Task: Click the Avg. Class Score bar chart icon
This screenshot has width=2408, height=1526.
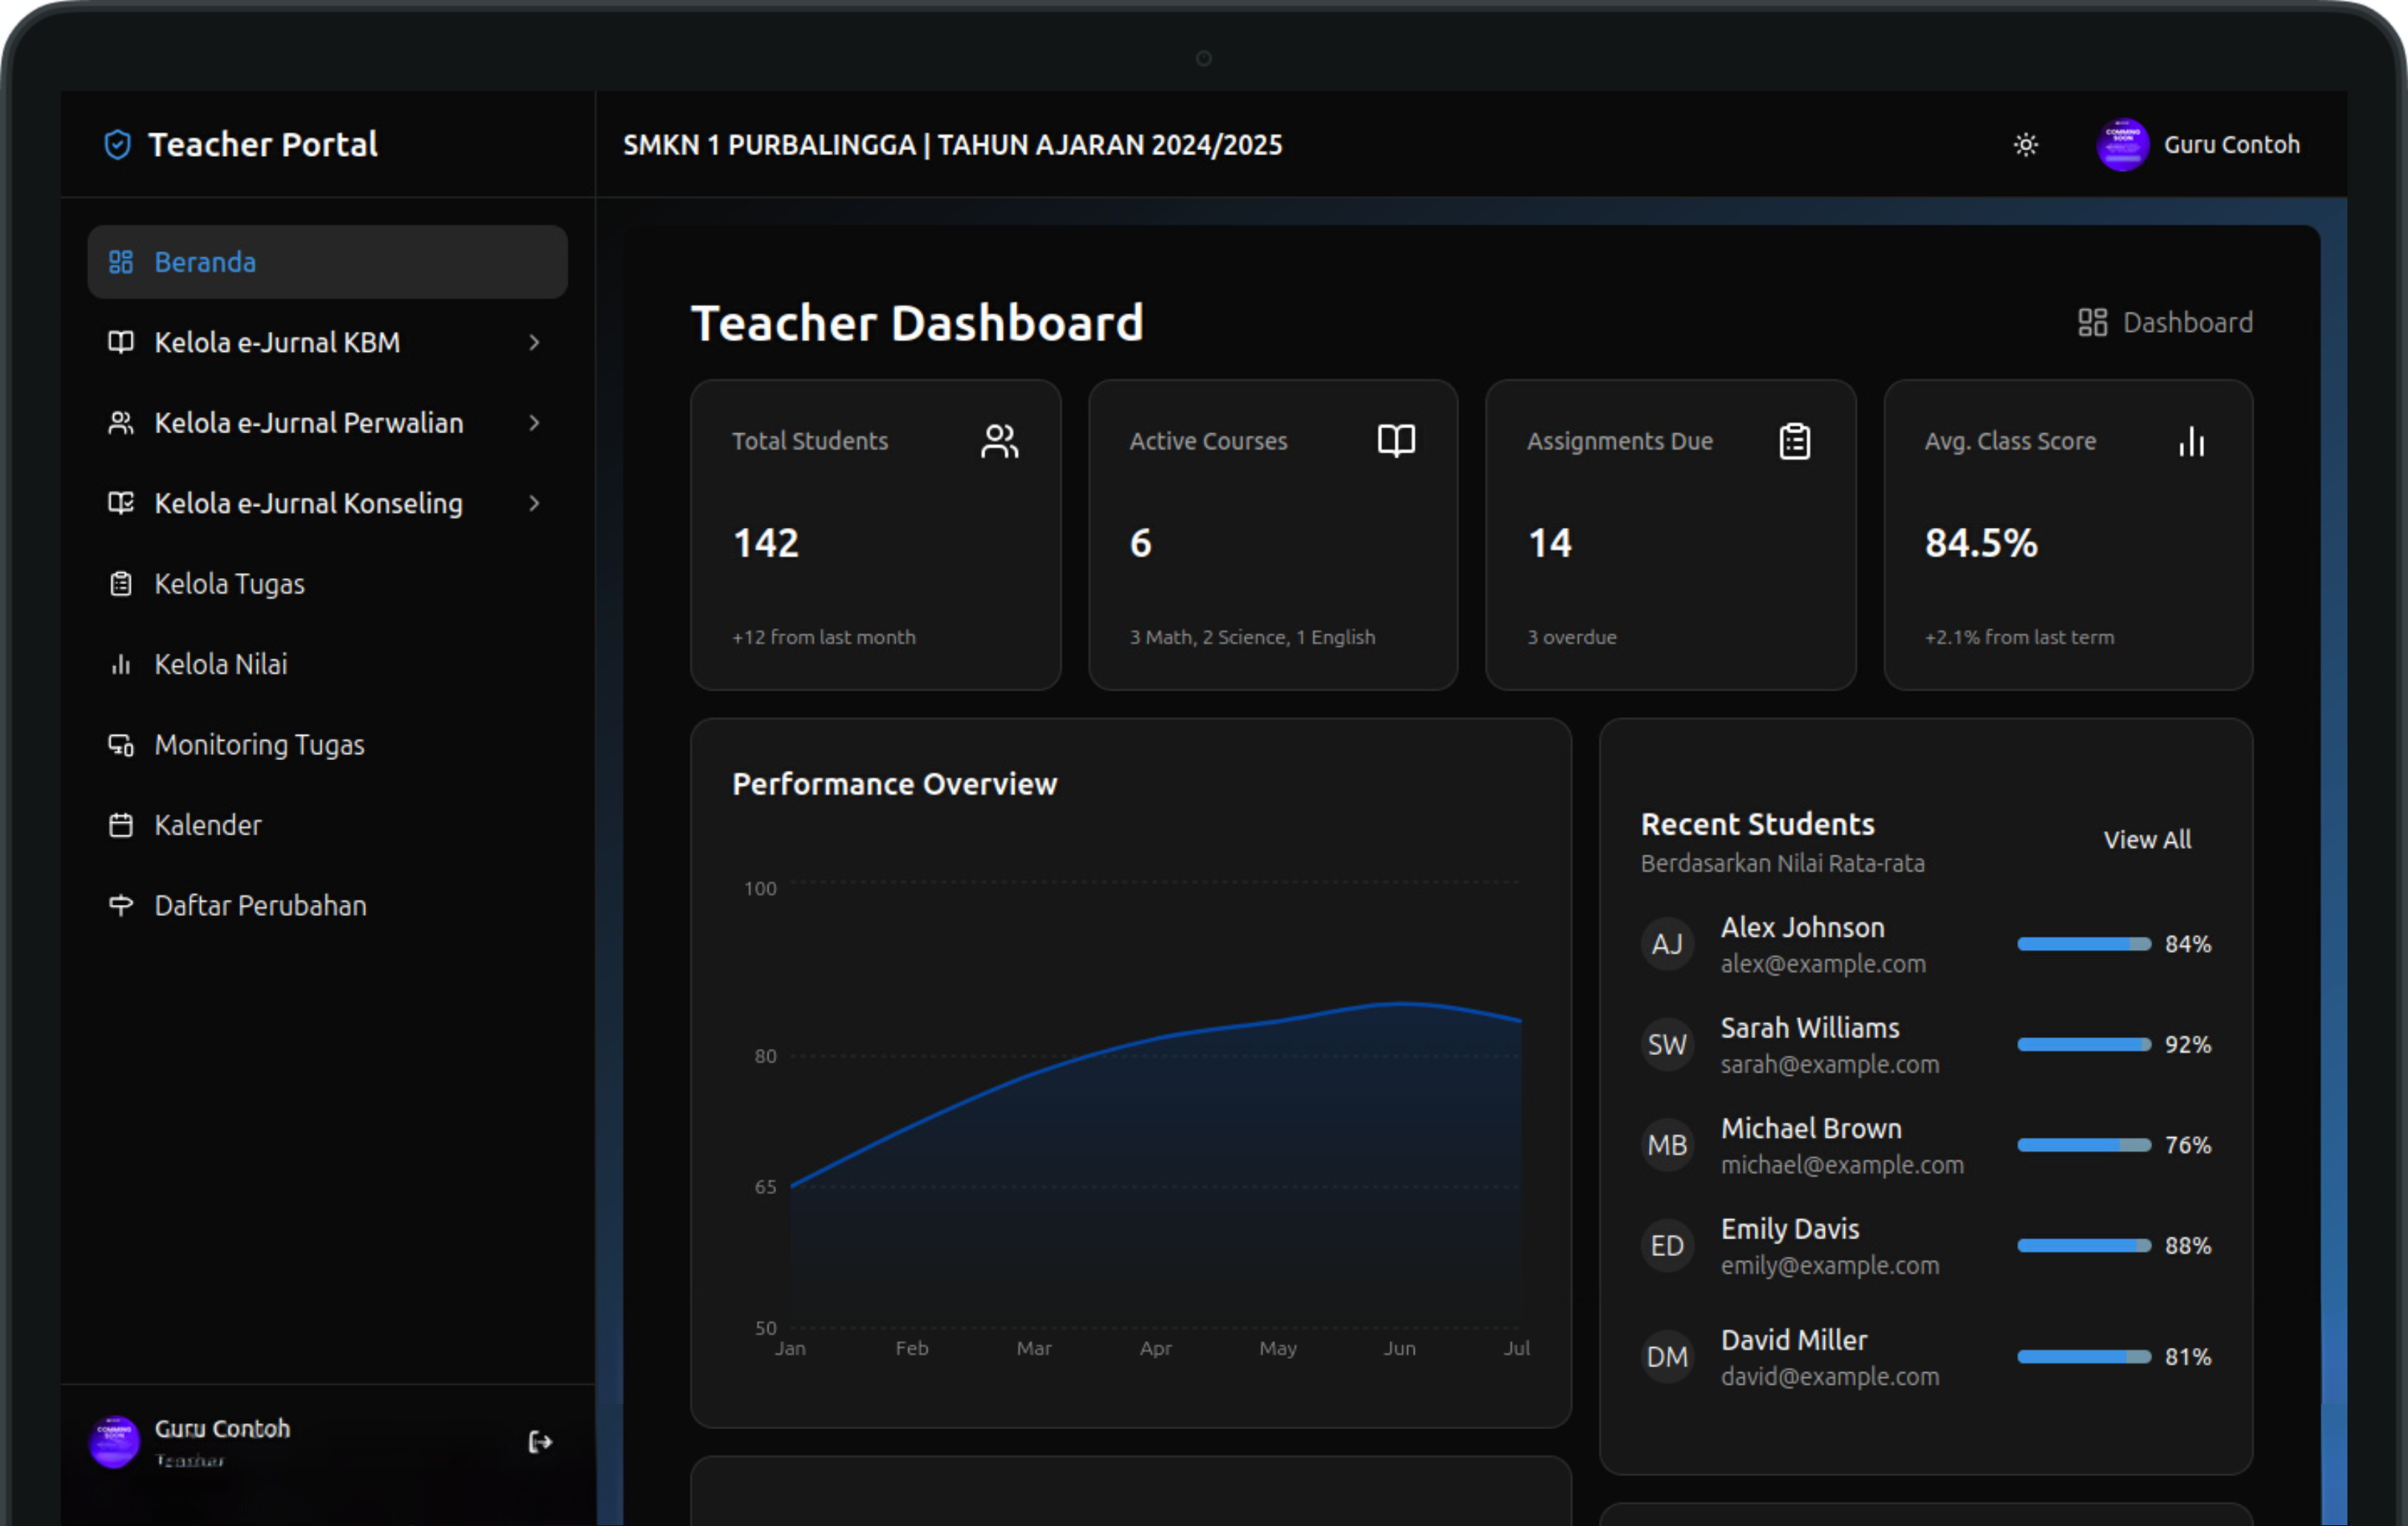Action: pos(2191,441)
